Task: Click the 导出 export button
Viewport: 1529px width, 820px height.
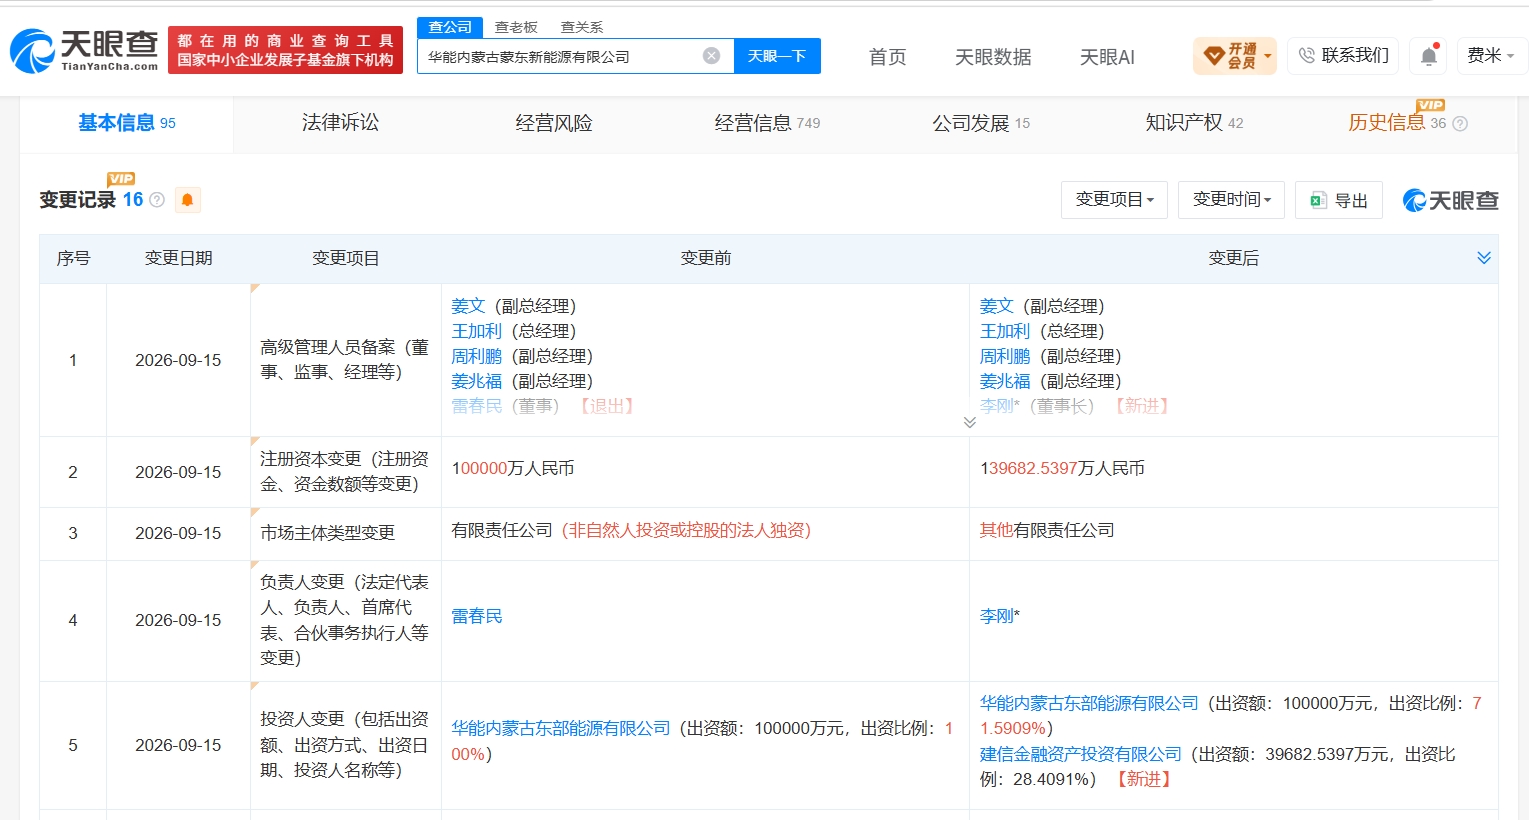Action: click(x=1339, y=200)
